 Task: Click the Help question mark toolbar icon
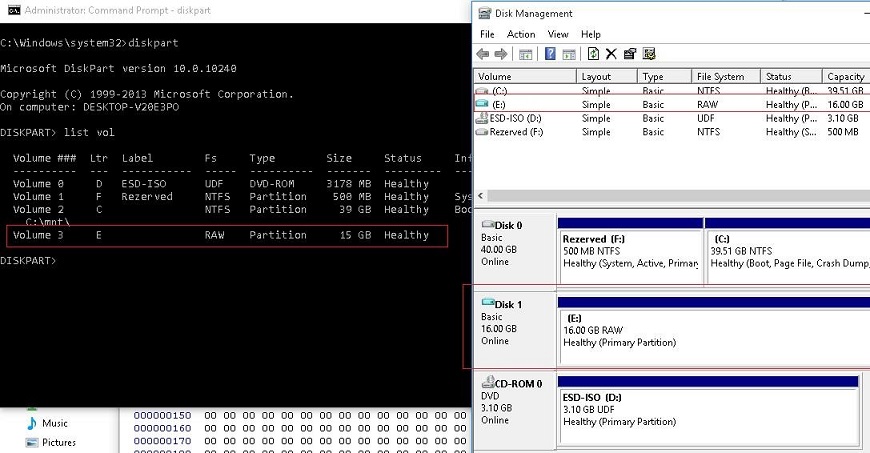tap(550, 54)
